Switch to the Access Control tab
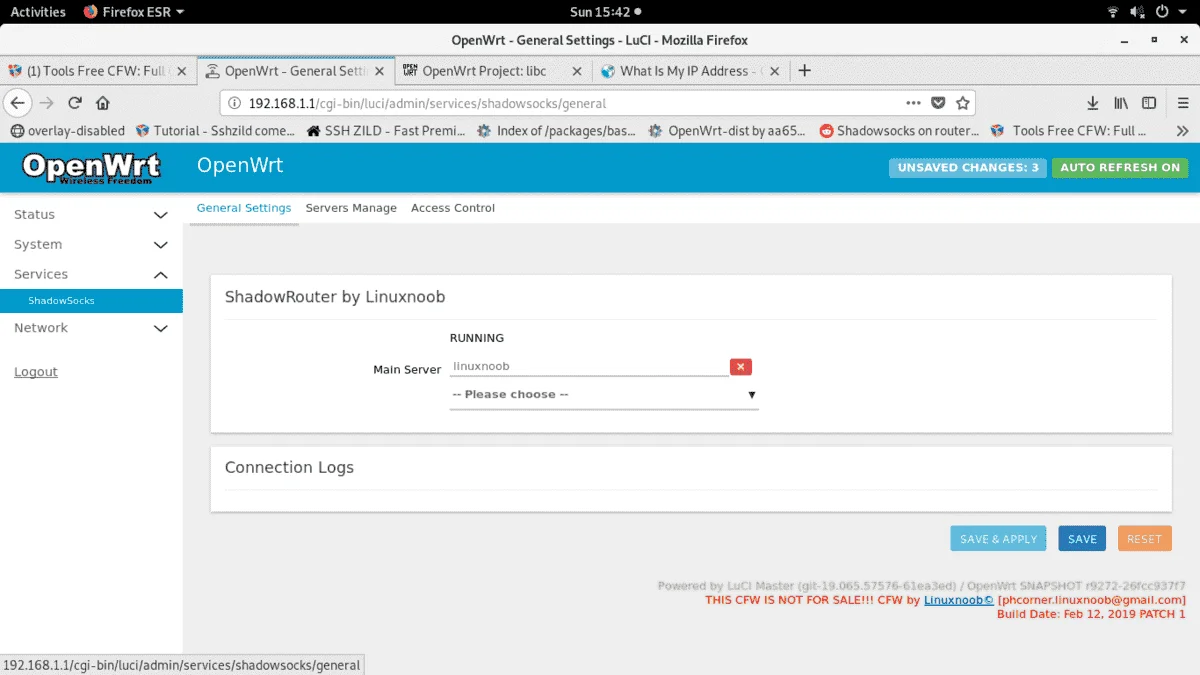Image resolution: width=1200 pixels, height=675 pixels. coord(453,208)
